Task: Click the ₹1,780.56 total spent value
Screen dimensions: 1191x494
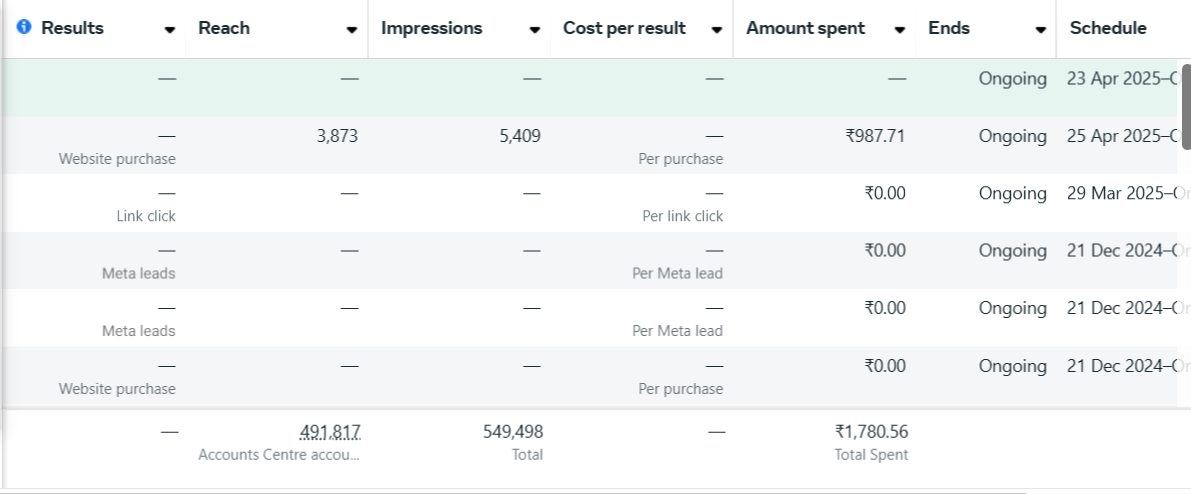Action: (871, 432)
